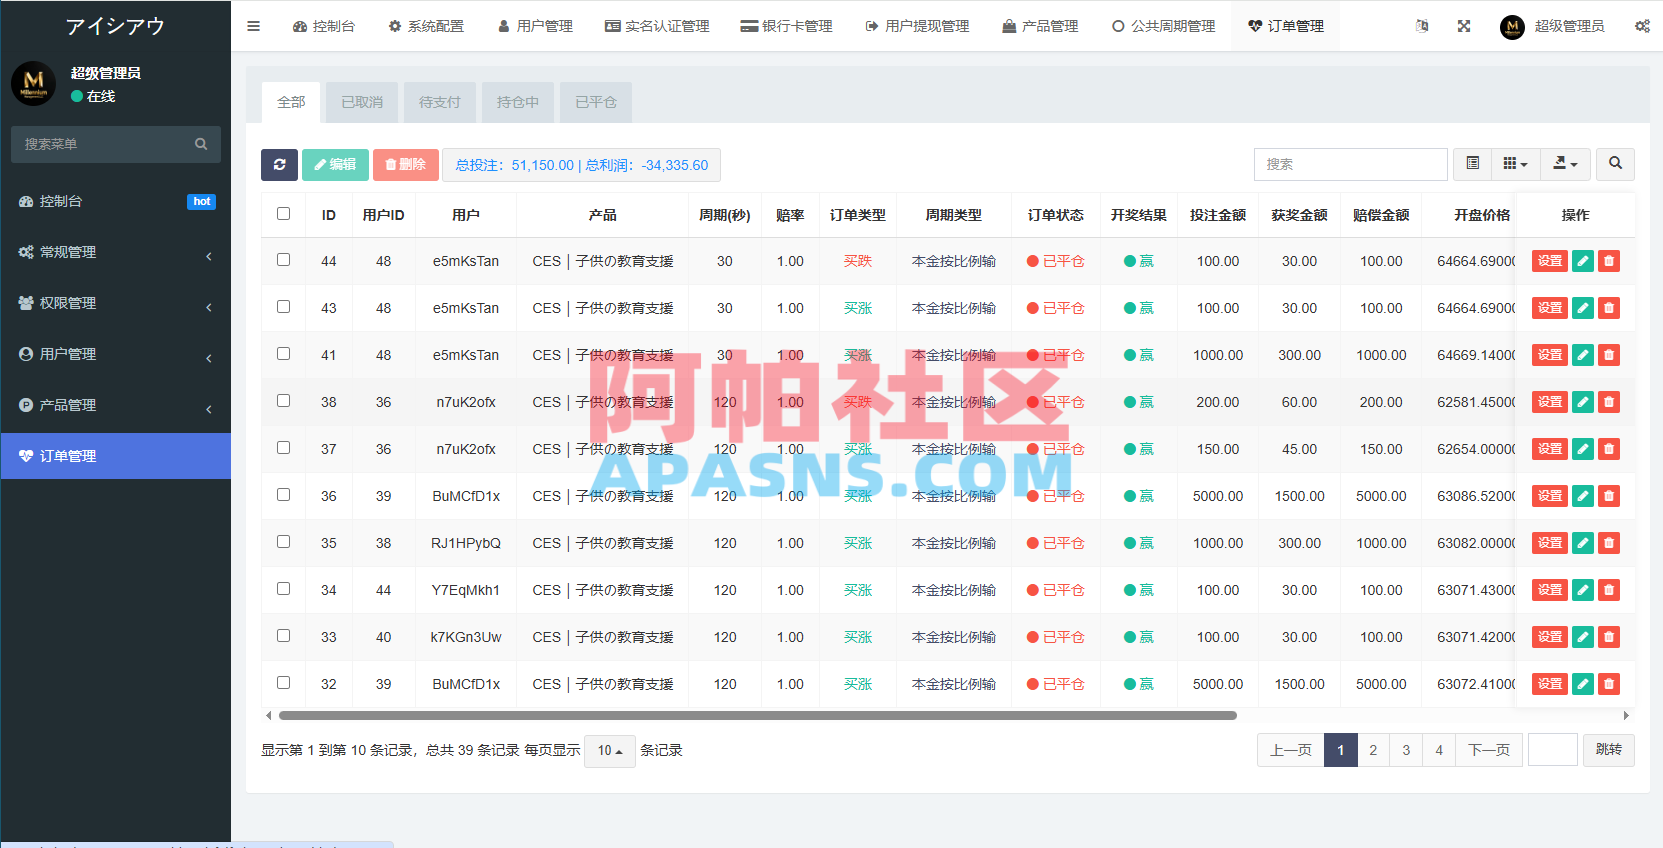Screen dimensions: 1663x848
Task: Click red trash icon for order ID 32
Action: pos(1609,684)
